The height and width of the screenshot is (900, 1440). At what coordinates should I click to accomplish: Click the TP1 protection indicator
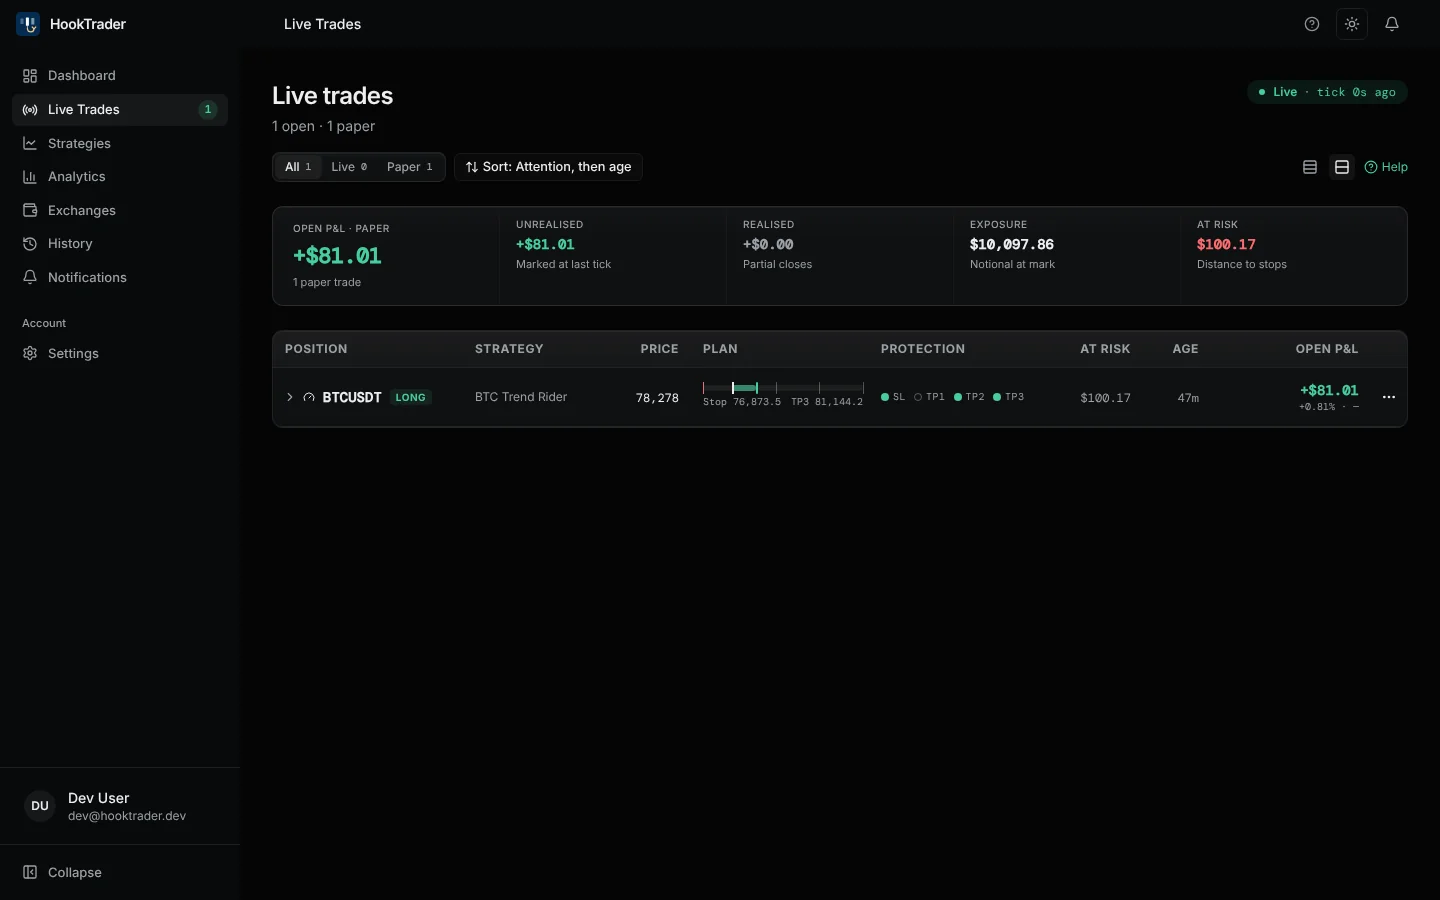coord(929,397)
